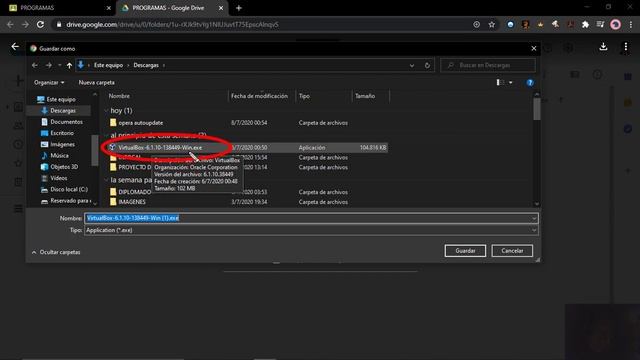Collapse the hoy (1) group
The width and height of the screenshot is (640, 360).
pyautogui.click(x=107, y=111)
